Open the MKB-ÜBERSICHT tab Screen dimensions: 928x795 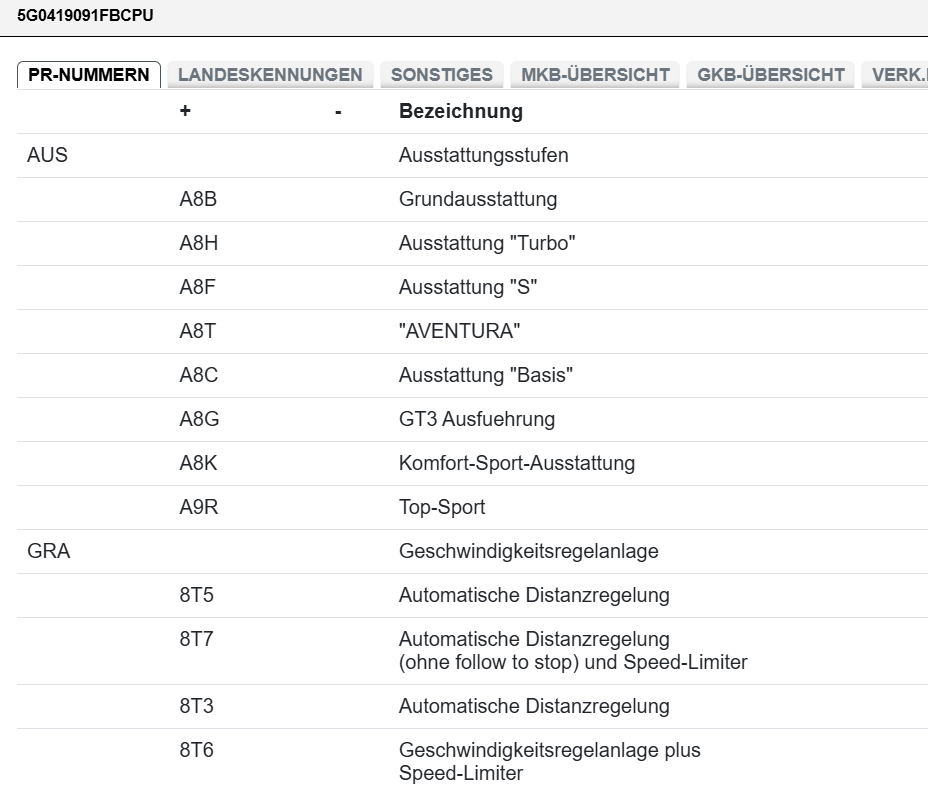coord(596,75)
